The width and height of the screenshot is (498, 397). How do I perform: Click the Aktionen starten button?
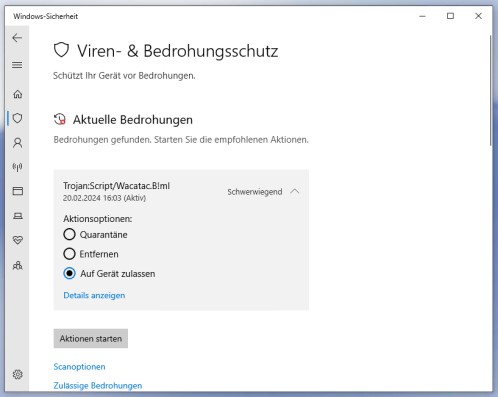tap(91, 339)
